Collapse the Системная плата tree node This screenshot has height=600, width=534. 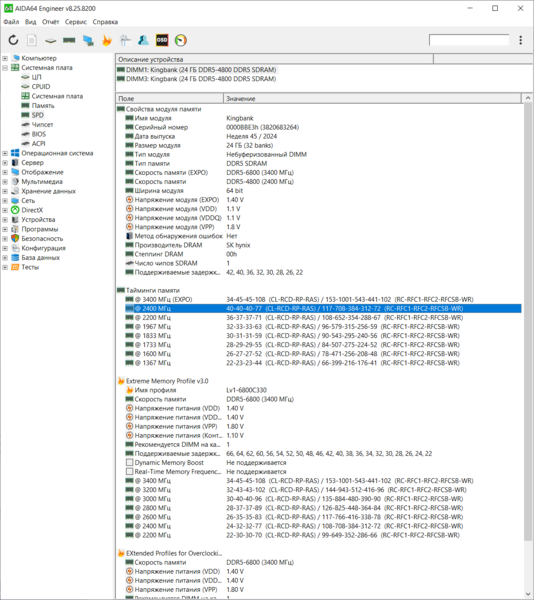[x=5, y=68]
